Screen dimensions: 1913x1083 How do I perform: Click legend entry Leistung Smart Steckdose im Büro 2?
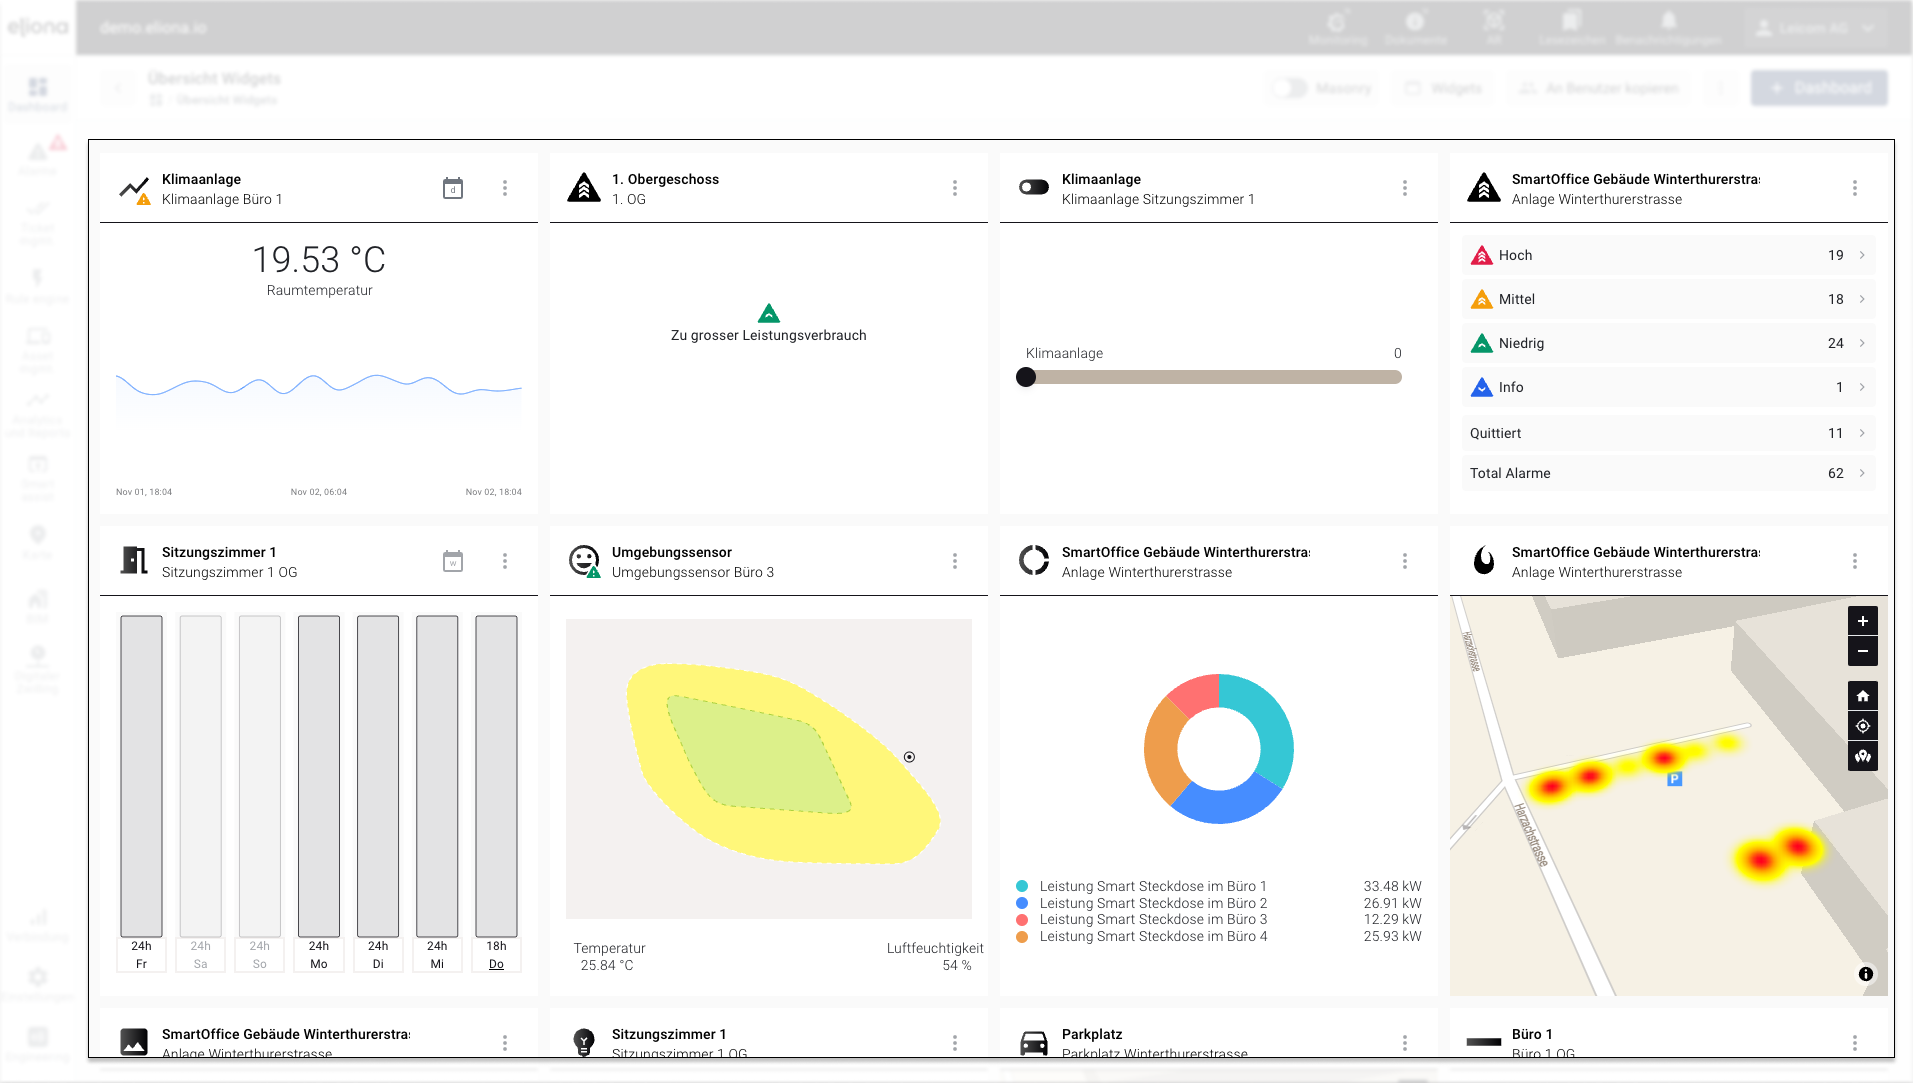point(1153,903)
